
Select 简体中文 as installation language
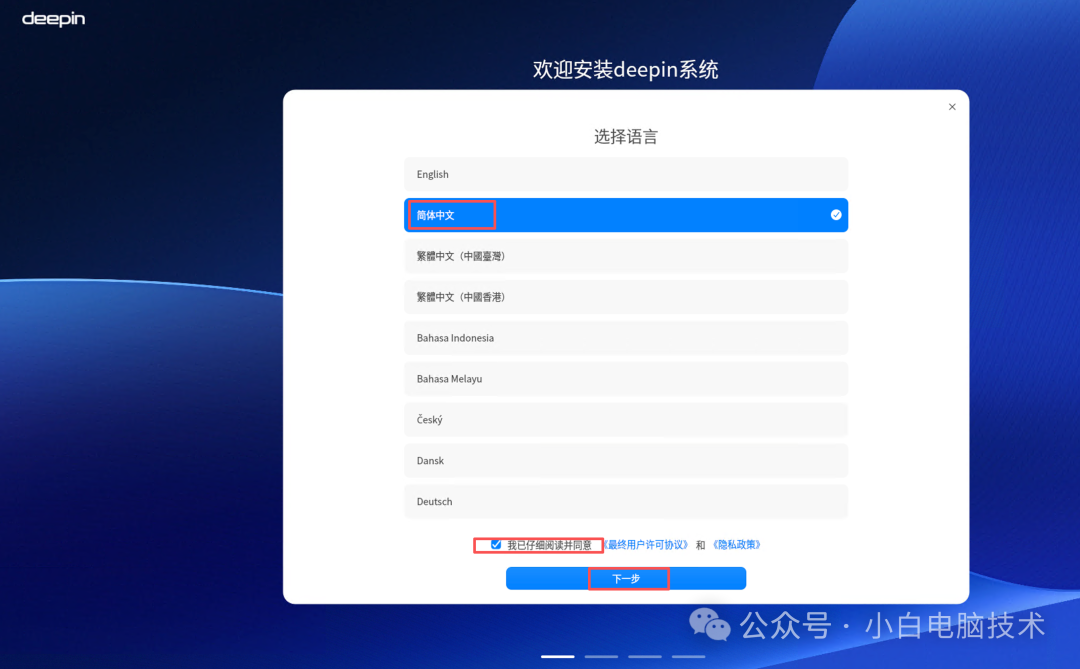(x=626, y=214)
